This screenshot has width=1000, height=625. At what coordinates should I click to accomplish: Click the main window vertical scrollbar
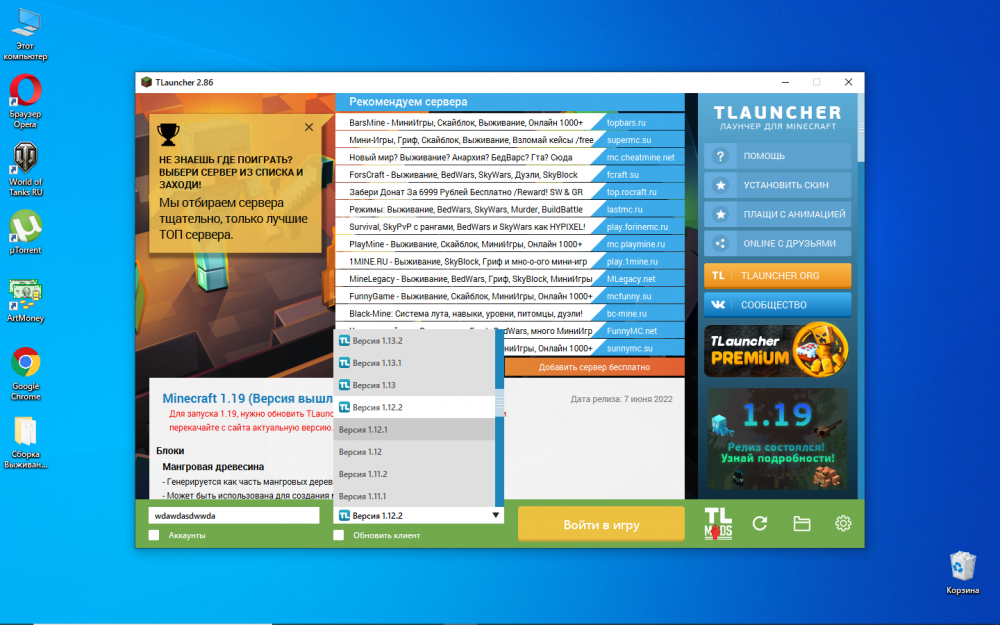click(x=861, y=128)
